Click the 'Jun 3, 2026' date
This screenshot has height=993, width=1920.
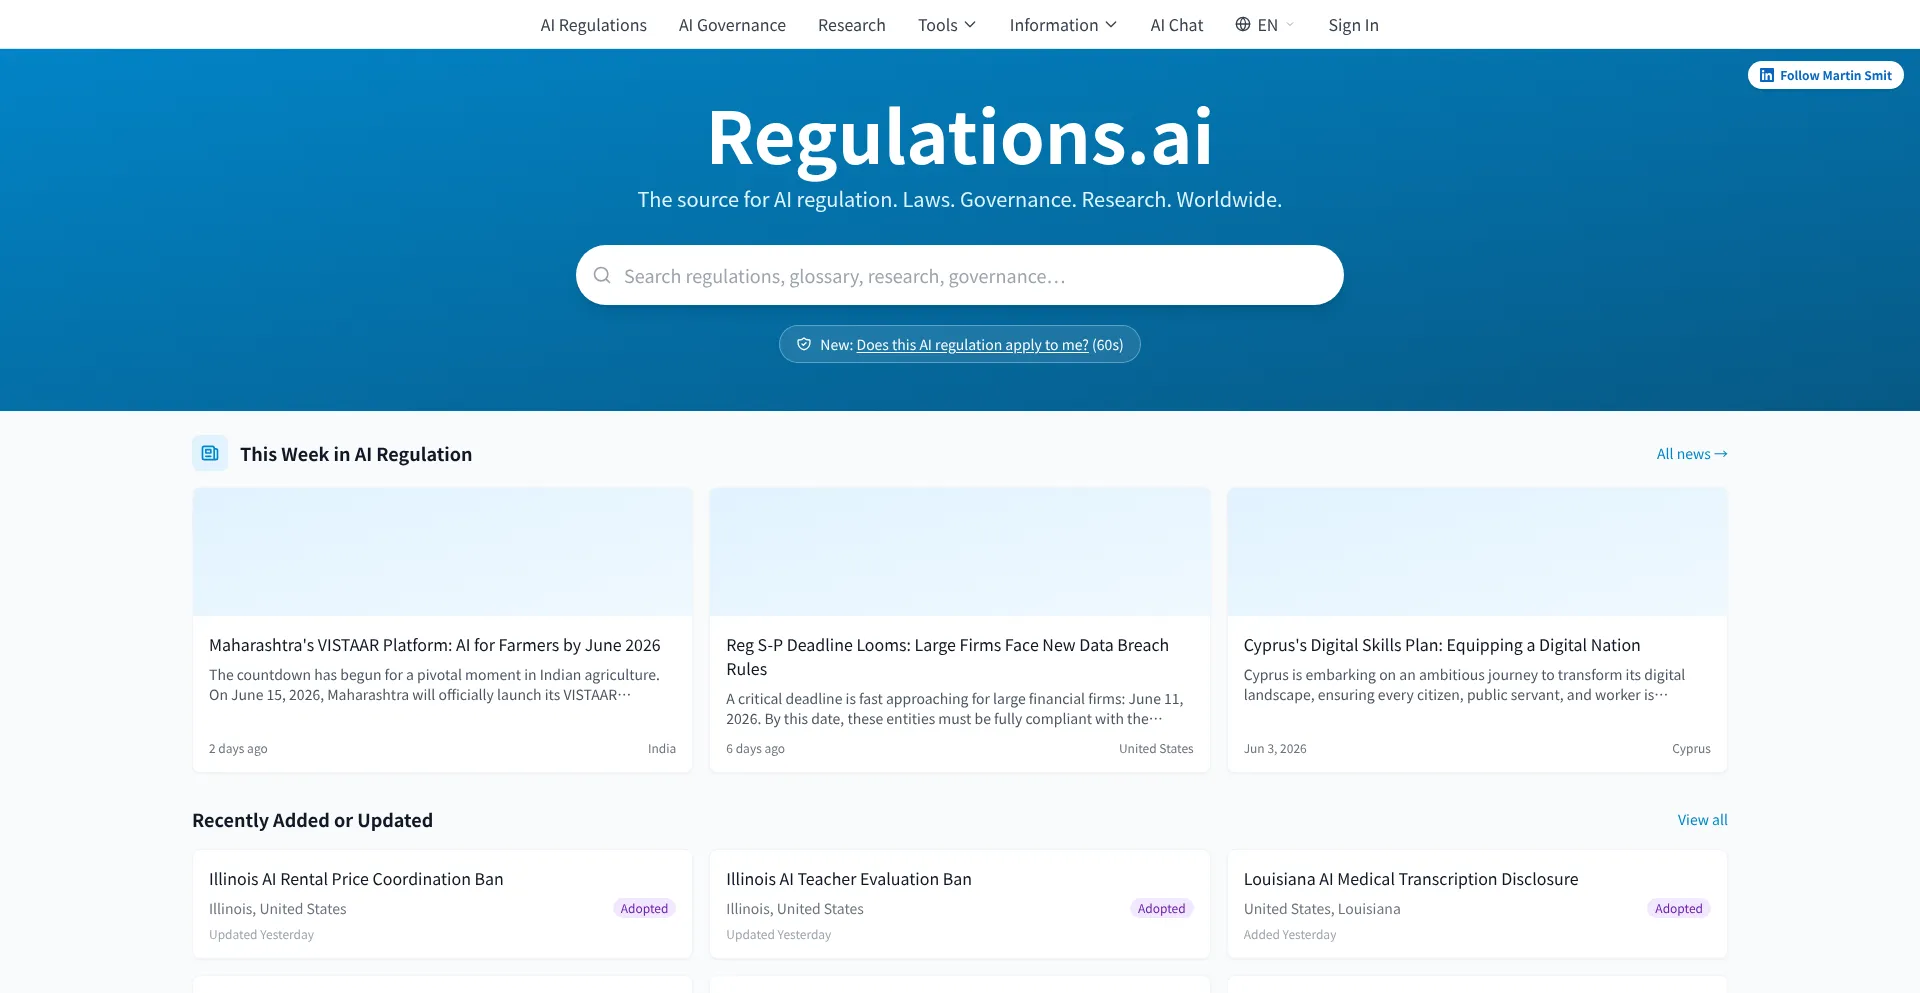coord(1275,748)
